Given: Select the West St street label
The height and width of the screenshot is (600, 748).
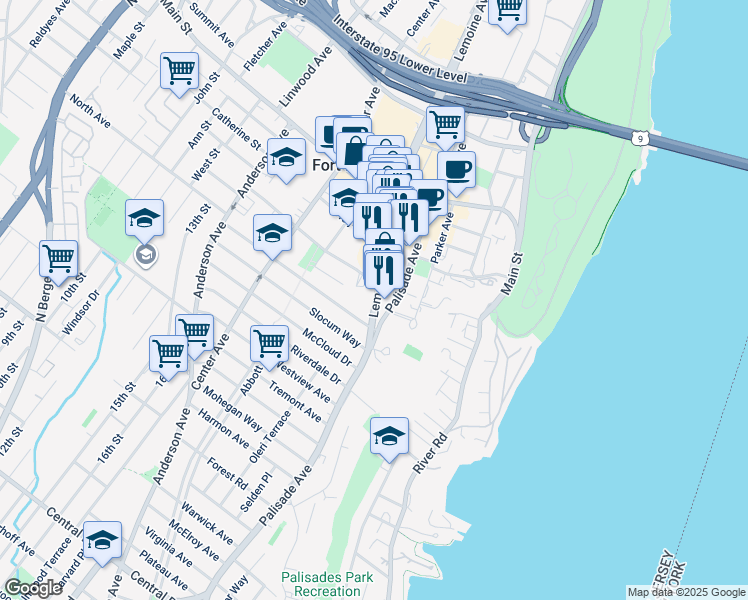Looking at the screenshot, I should (206, 165).
